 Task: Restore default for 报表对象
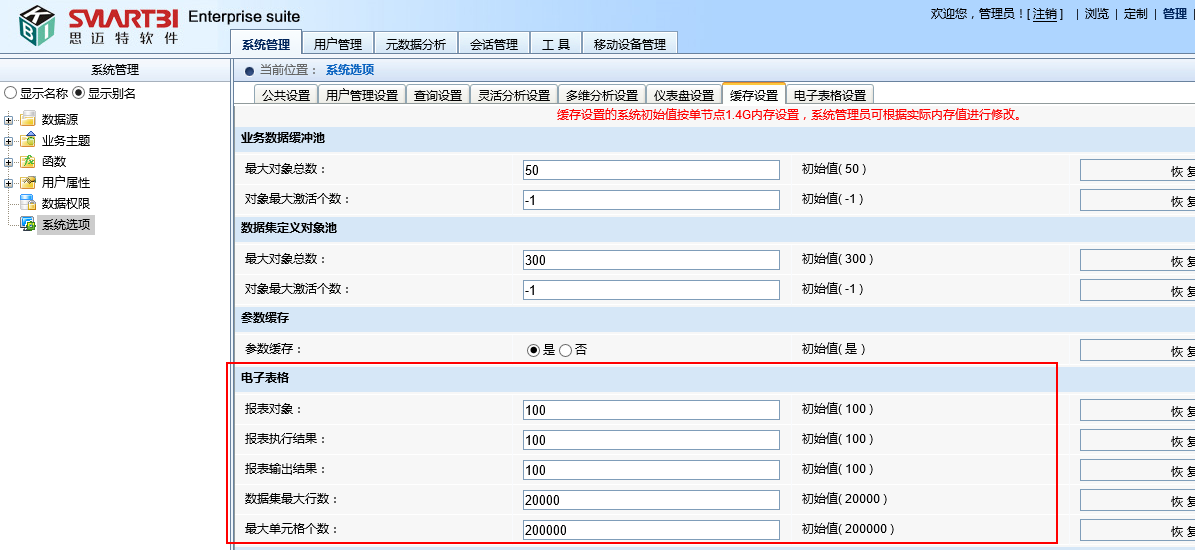(x=1137, y=410)
